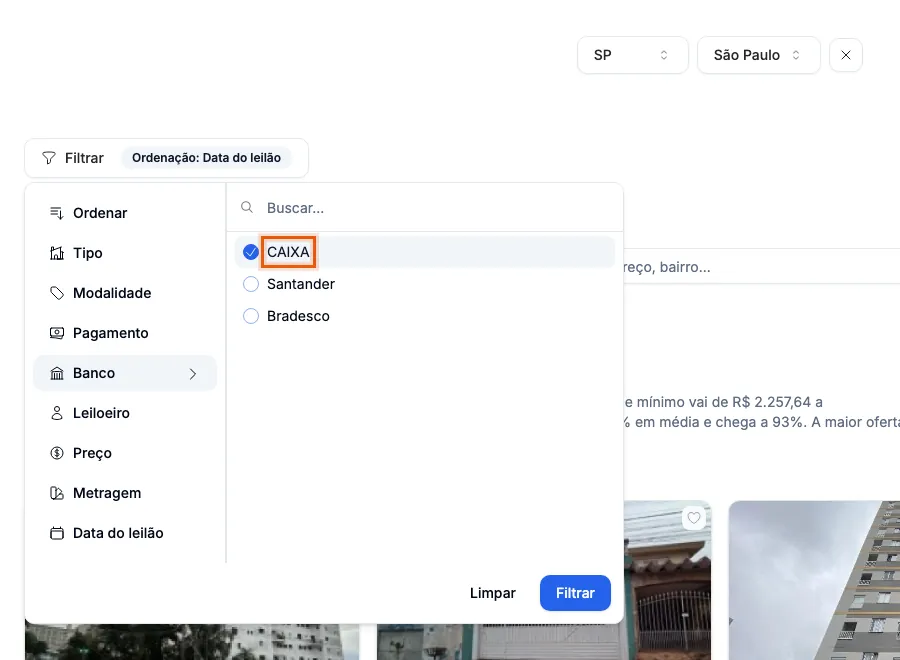Open the Modalidade filter section

[x=125, y=293]
